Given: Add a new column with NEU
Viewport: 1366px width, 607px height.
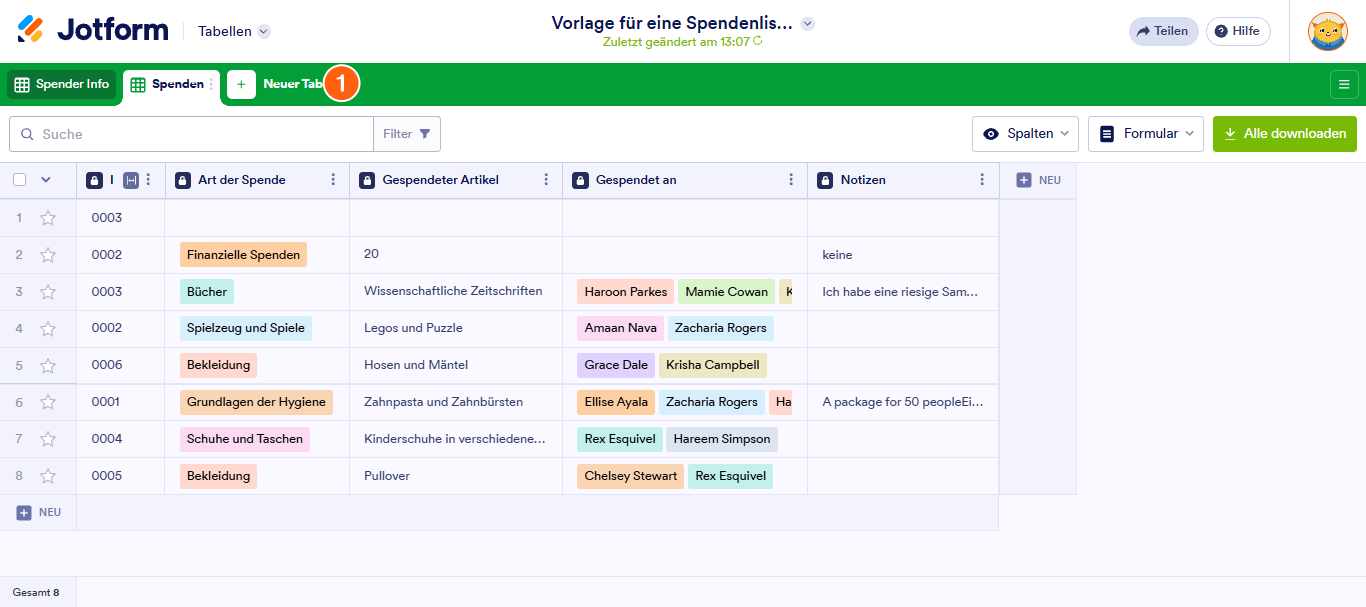Looking at the screenshot, I should coord(1038,180).
